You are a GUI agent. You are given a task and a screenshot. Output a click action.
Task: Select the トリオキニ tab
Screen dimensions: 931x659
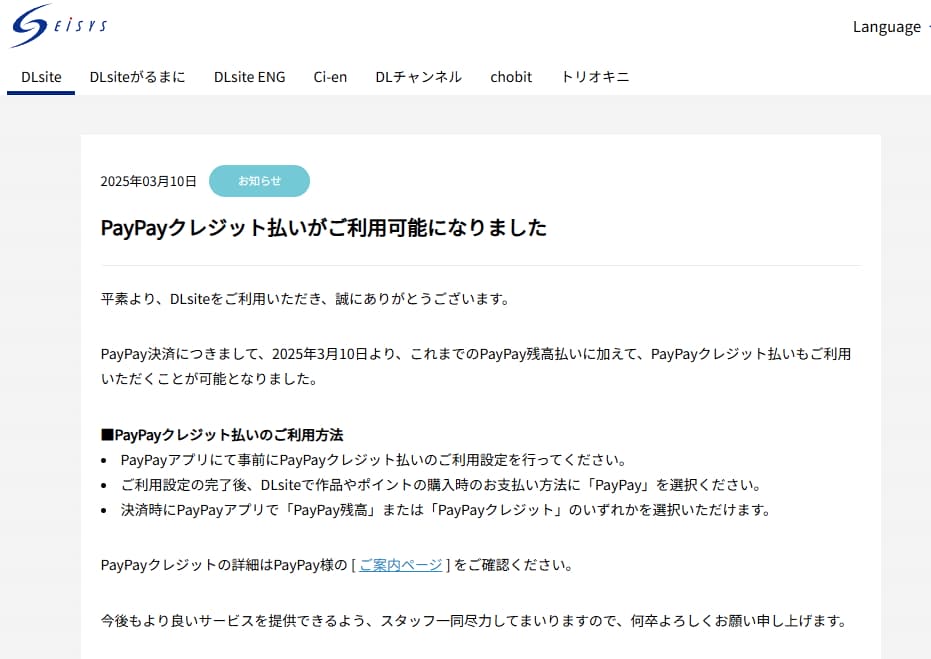tap(595, 77)
